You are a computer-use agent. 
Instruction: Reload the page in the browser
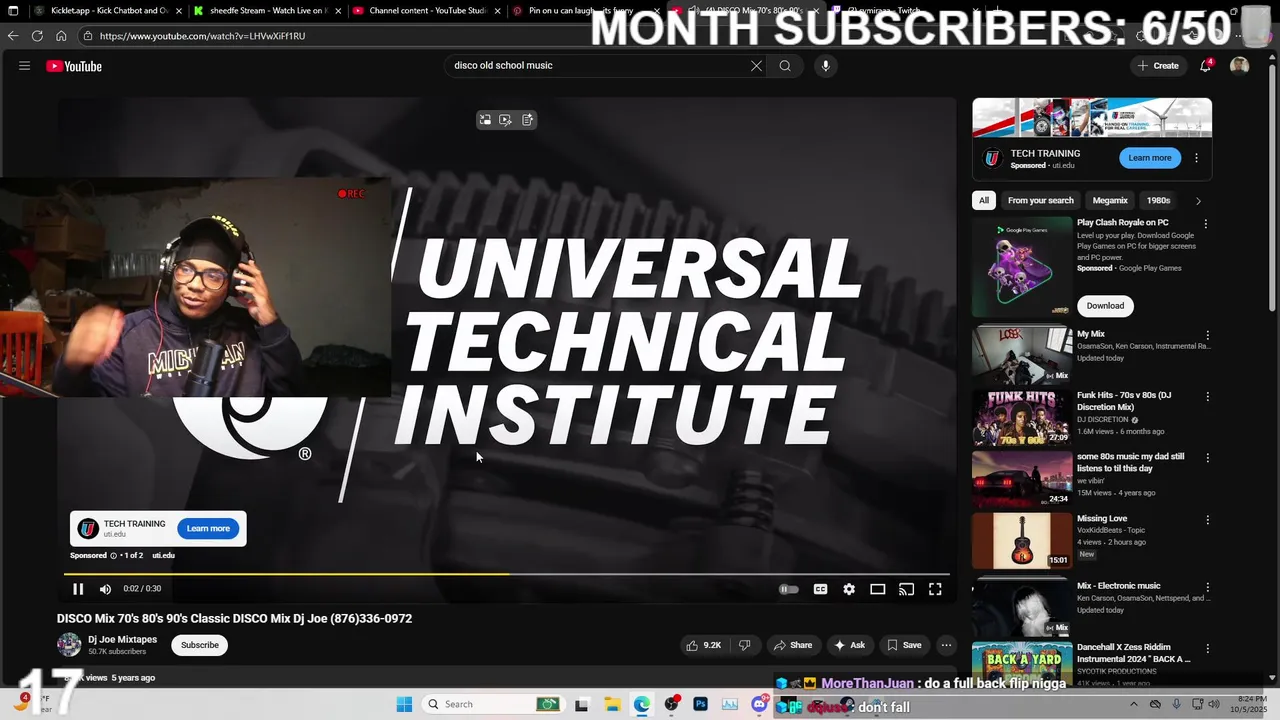[37, 35]
